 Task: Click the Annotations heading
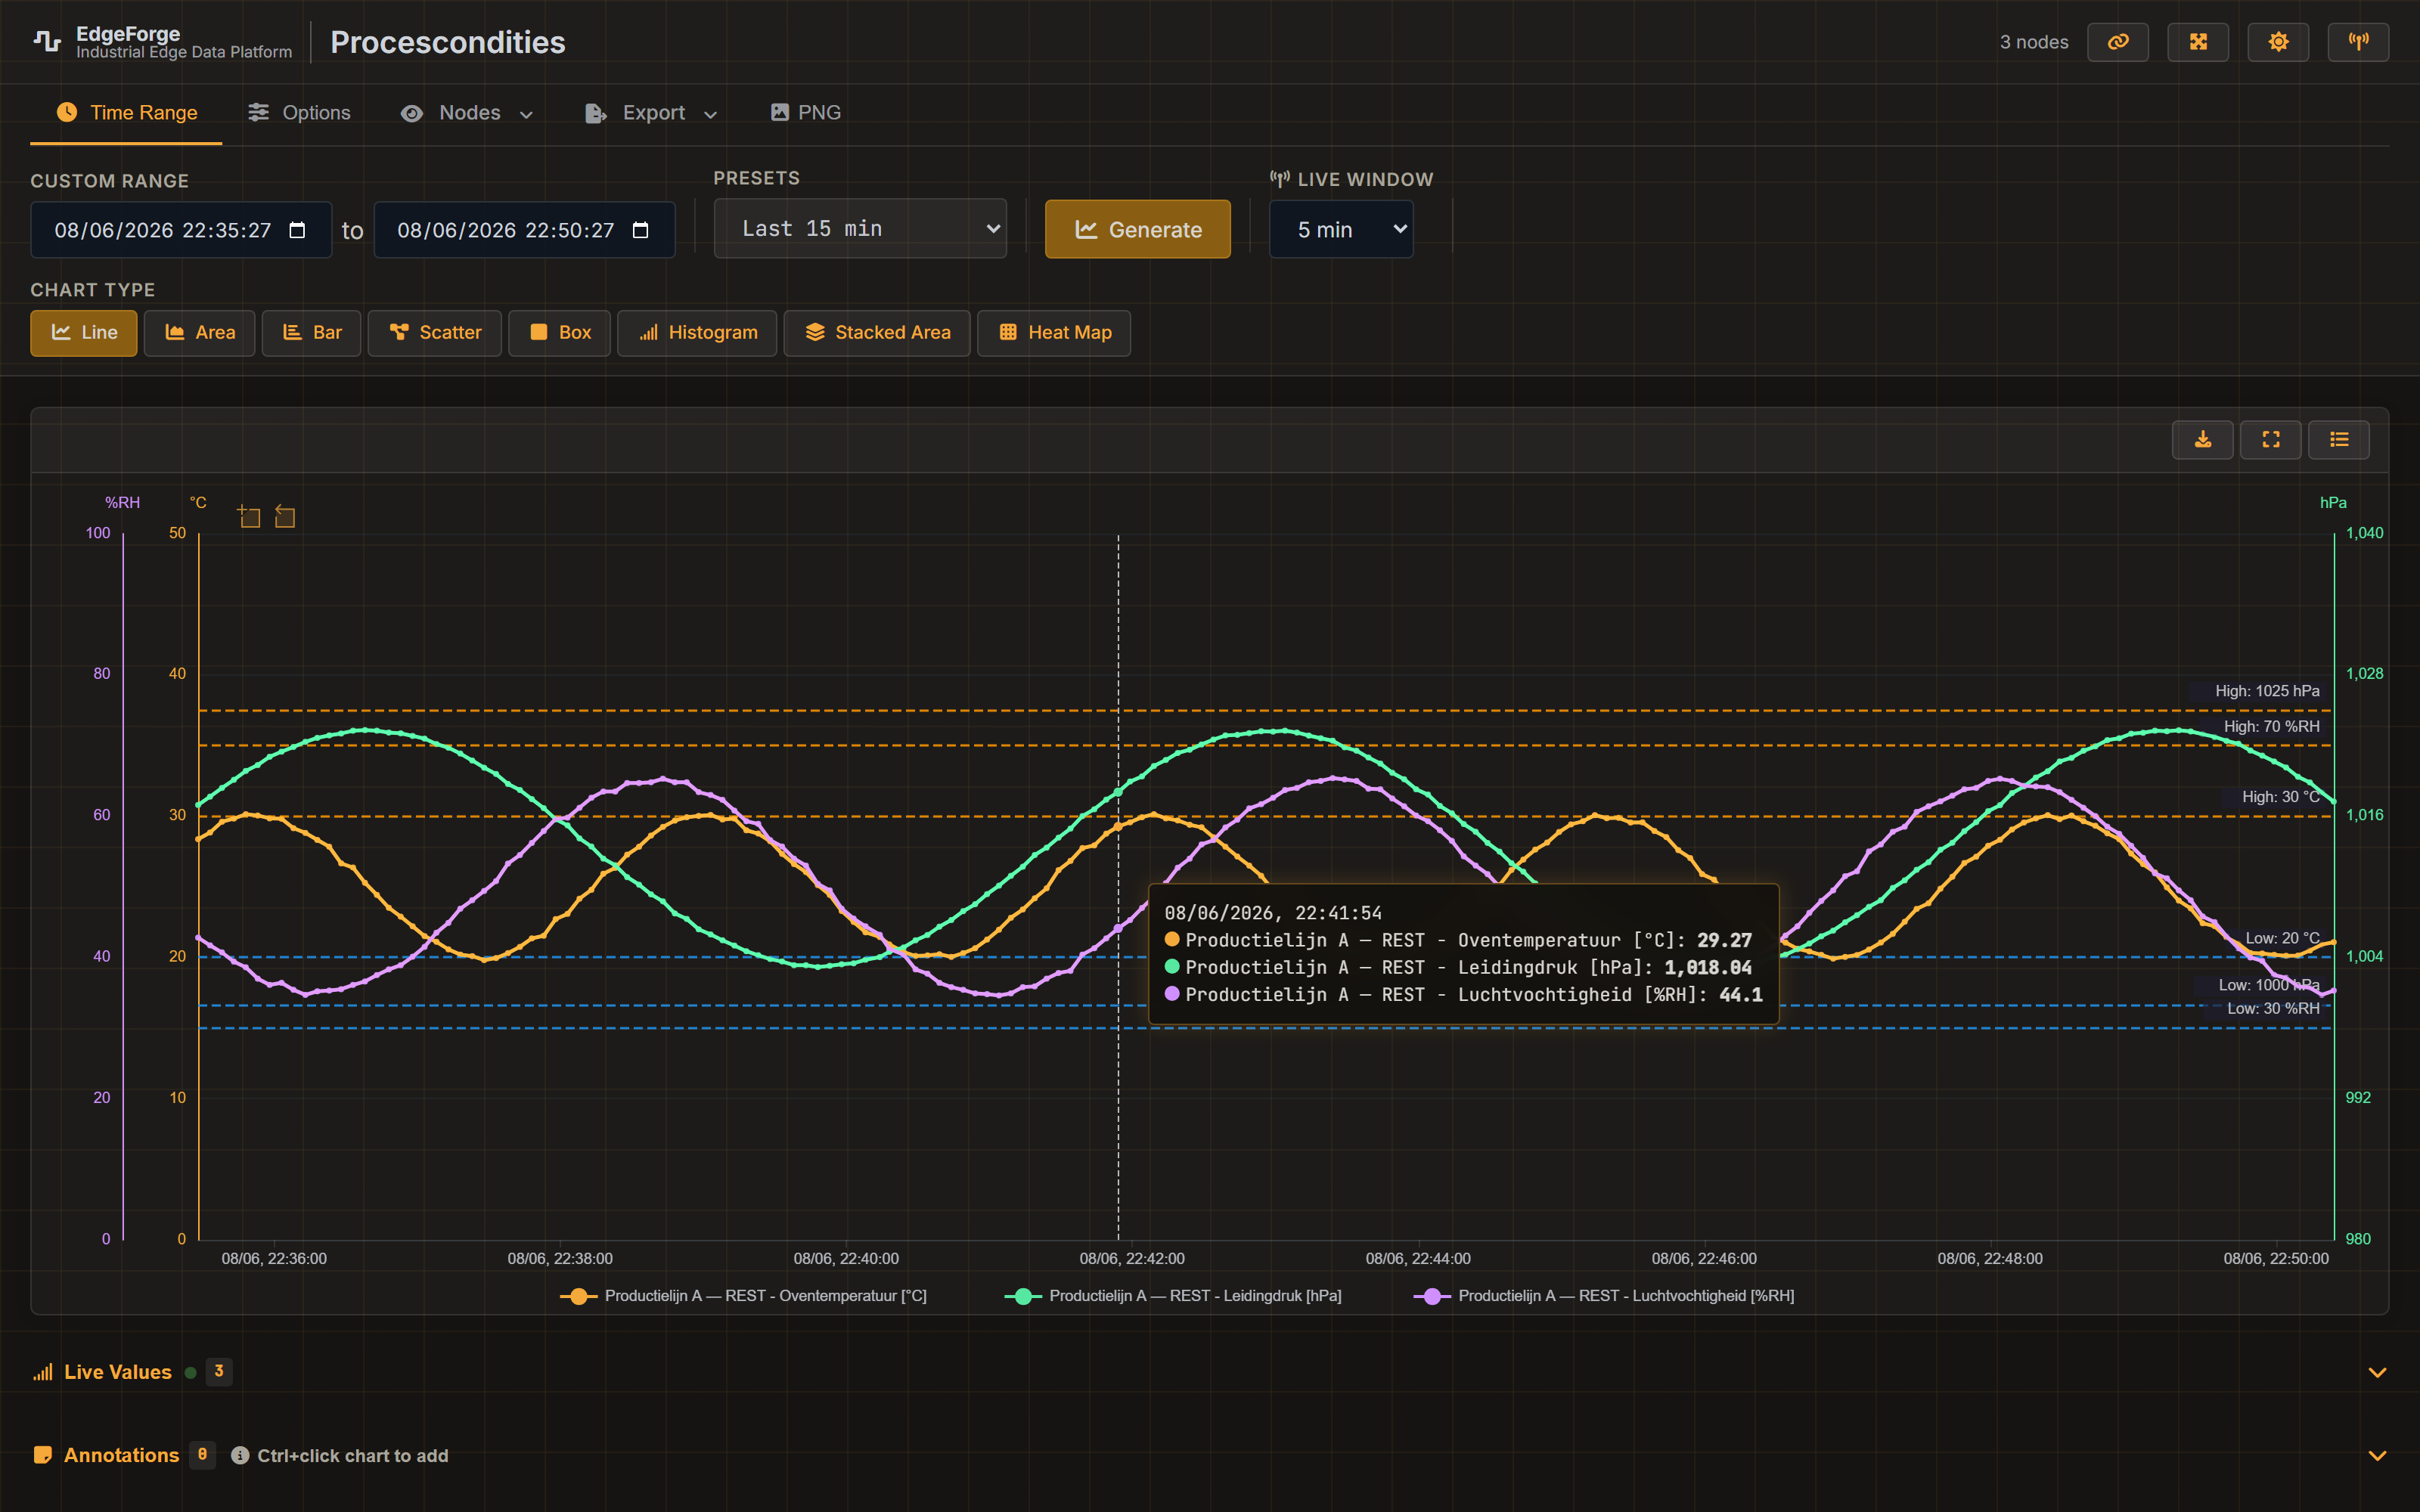121,1455
